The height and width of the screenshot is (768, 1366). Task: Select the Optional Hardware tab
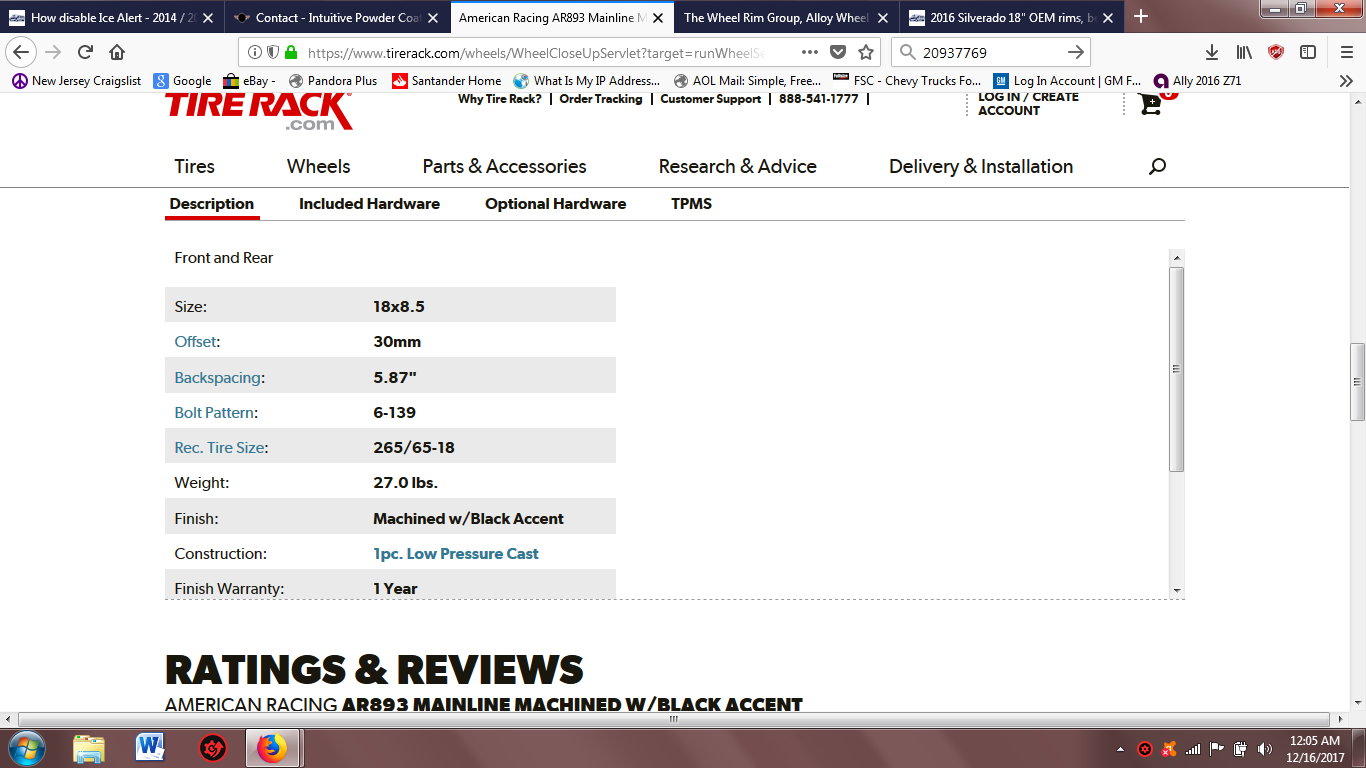point(555,204)
